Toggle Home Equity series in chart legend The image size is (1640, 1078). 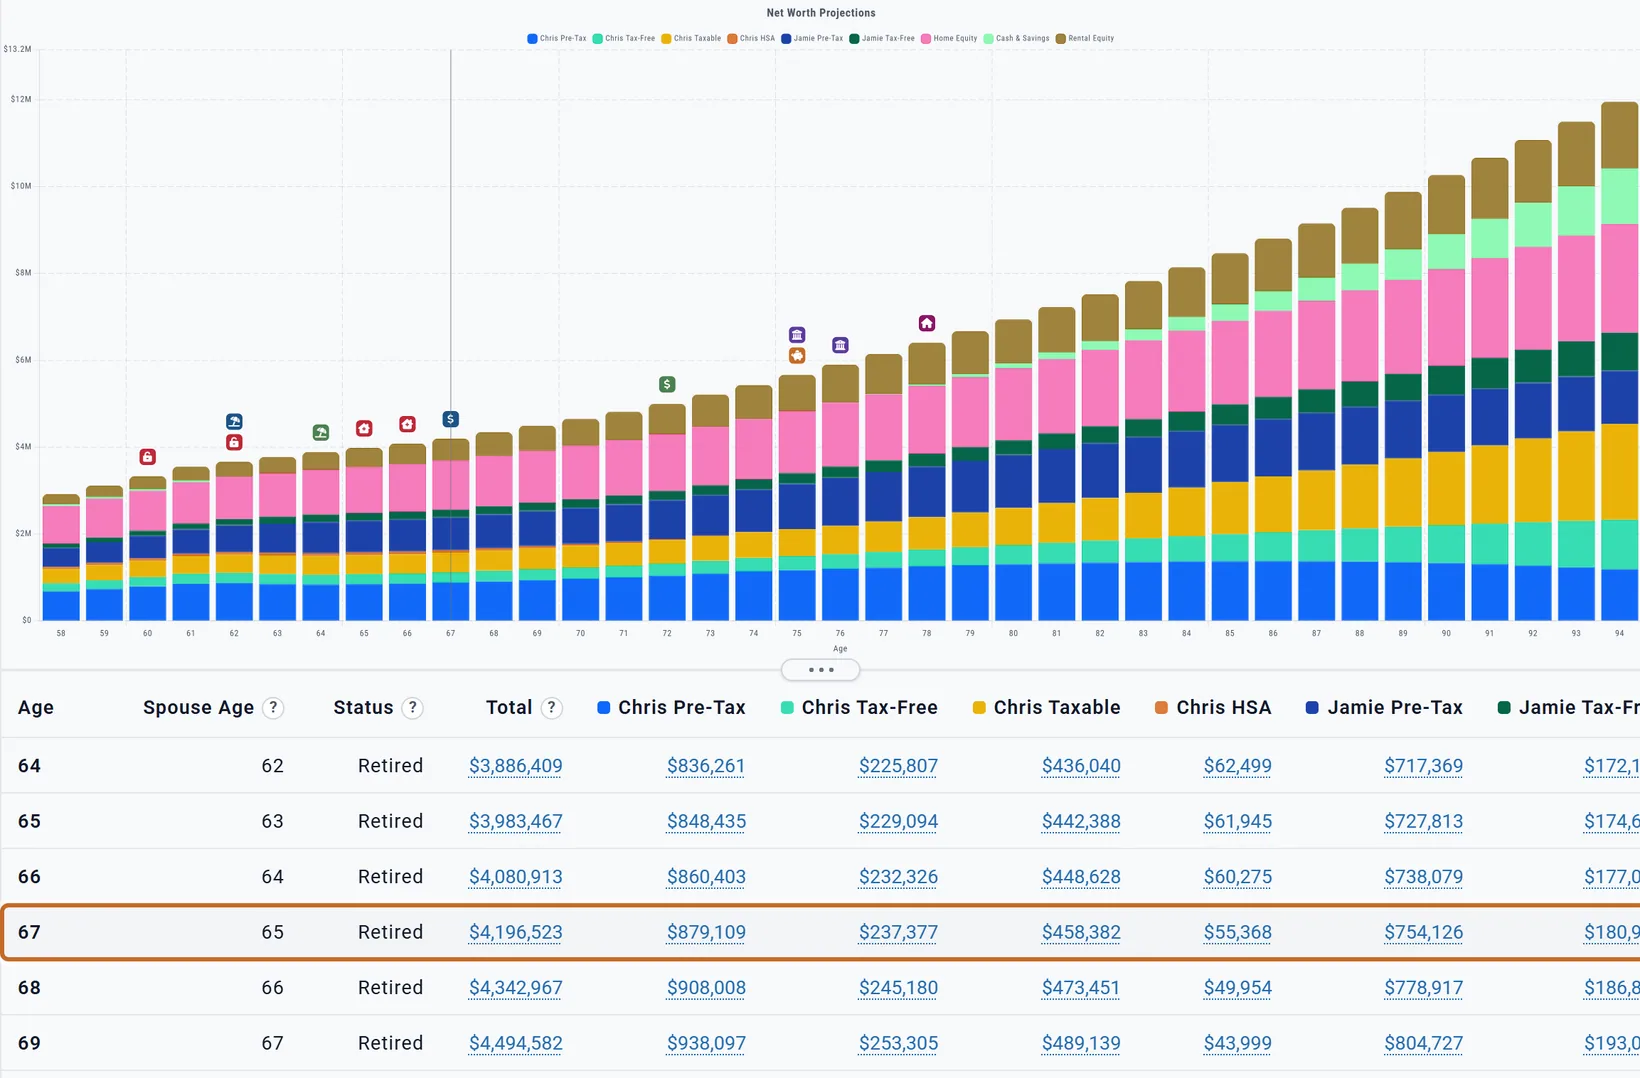tap(949, 38)
